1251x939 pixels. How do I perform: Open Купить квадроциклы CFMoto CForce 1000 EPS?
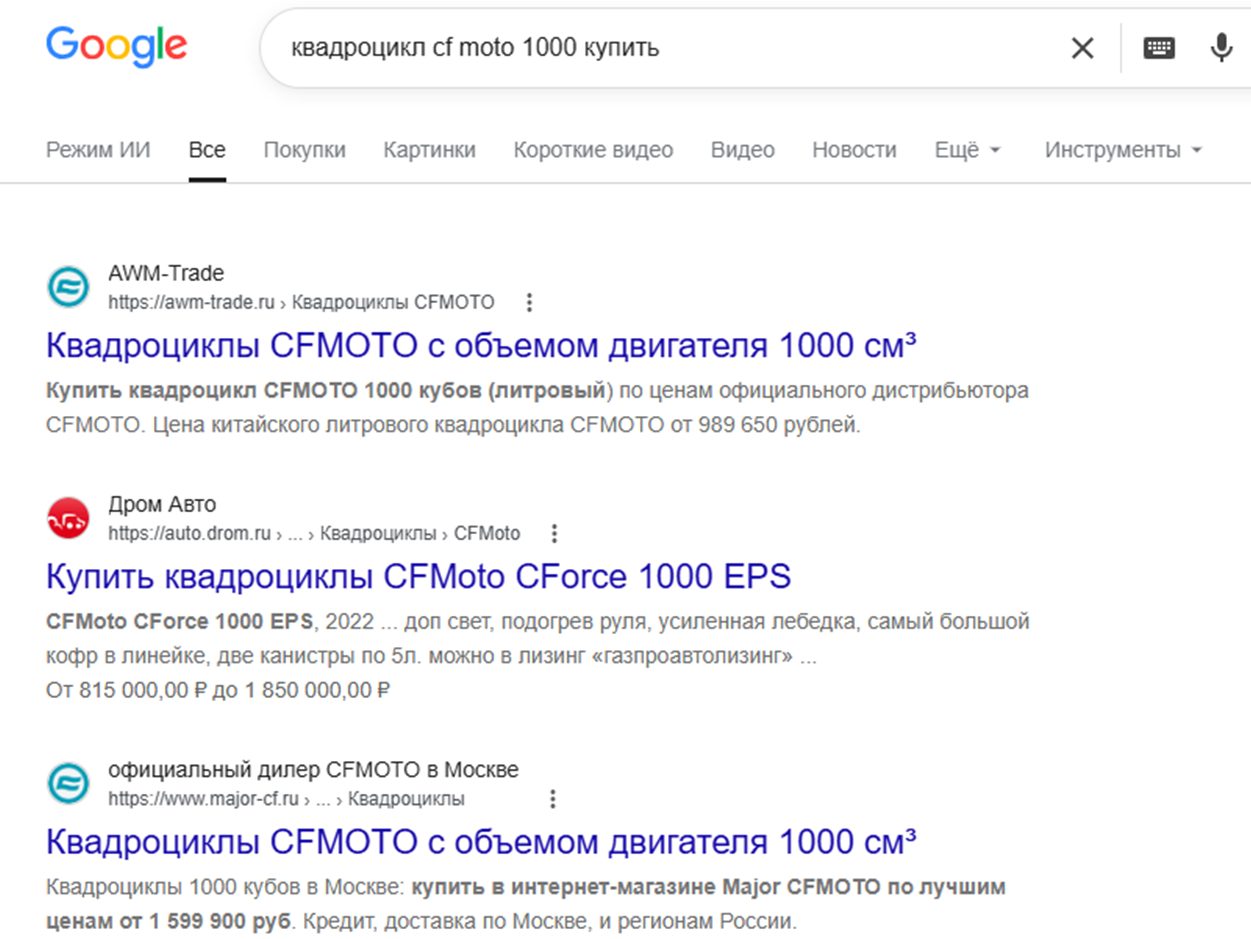pyautogui.click(x=418, y=577)
